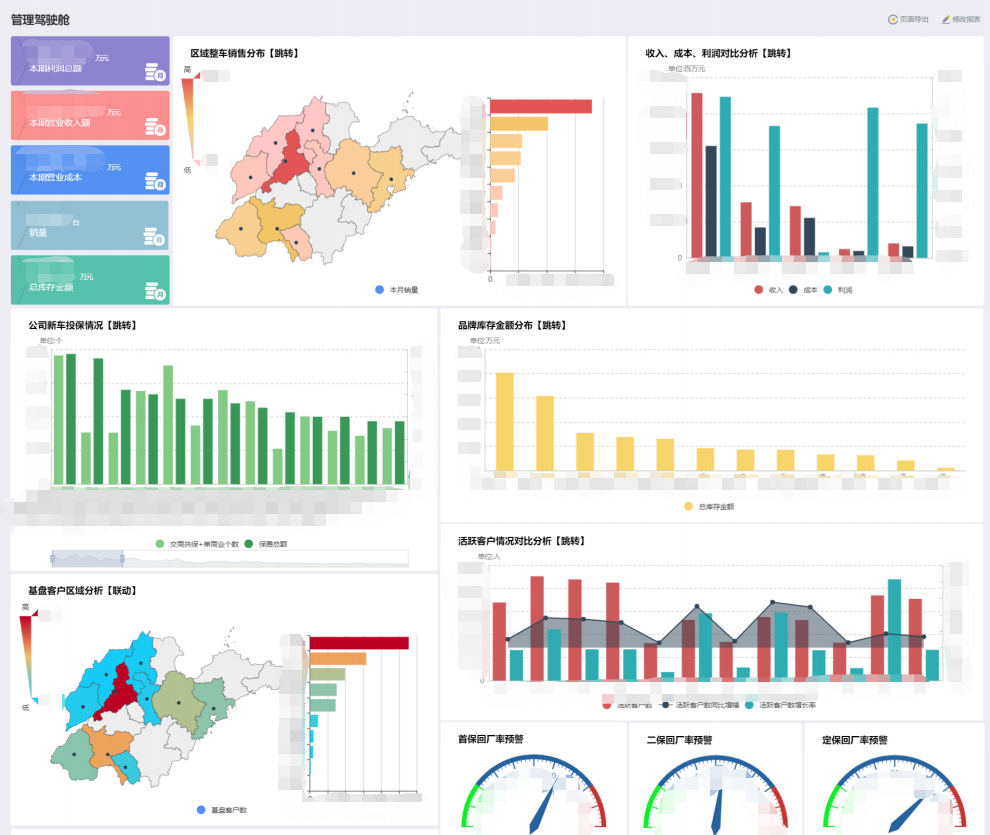
Task: Toggle the 利润 legend item
Action: [x=838, y=290]
